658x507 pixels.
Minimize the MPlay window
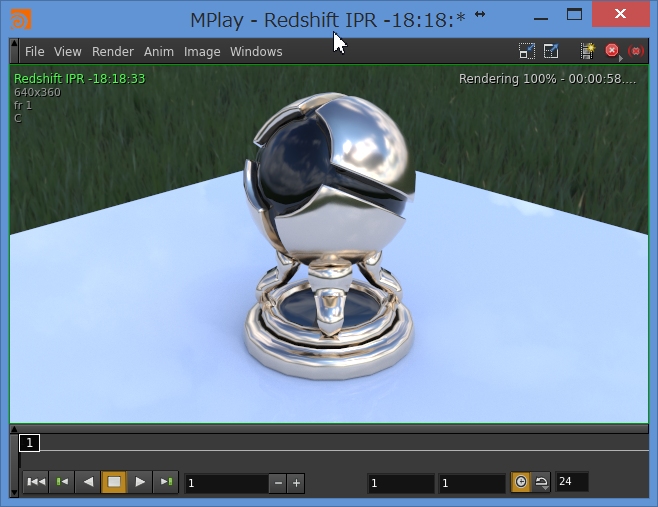(x=540, y=18)
